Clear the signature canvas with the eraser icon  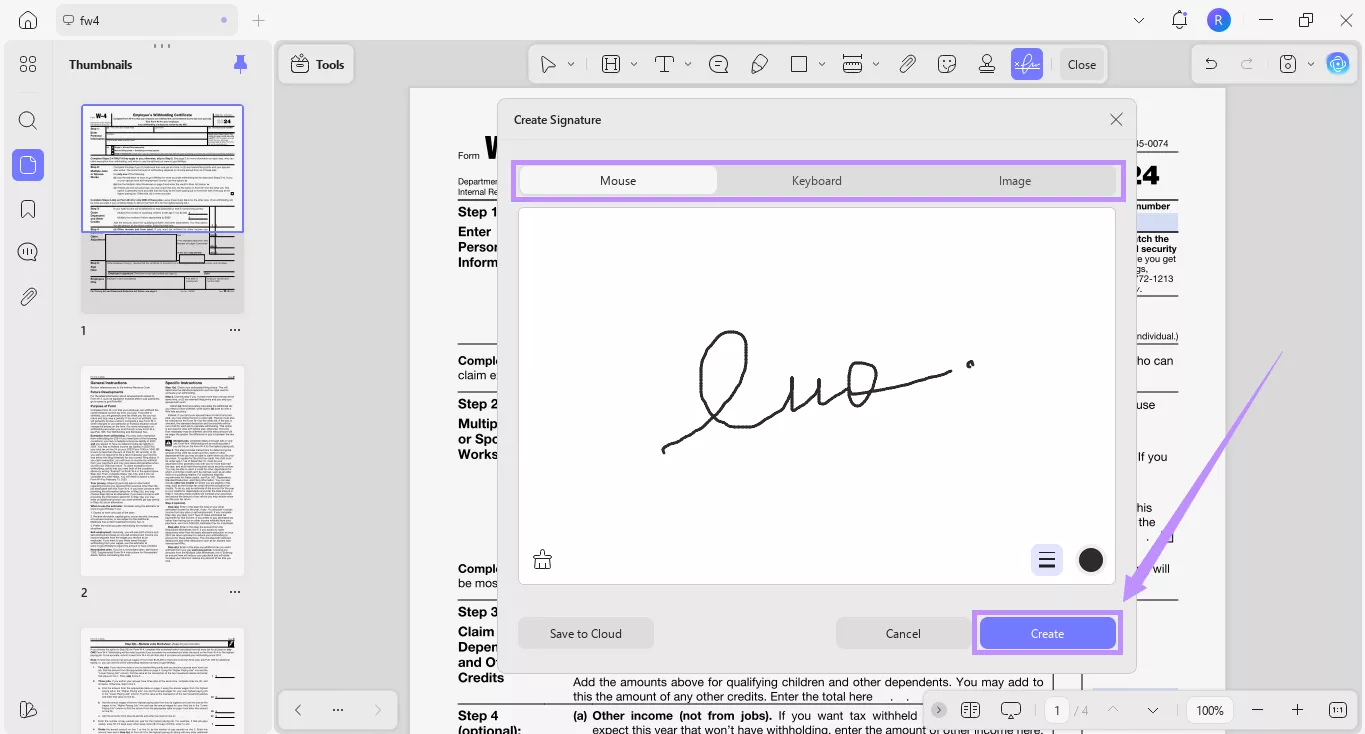(x=542, y=559)
